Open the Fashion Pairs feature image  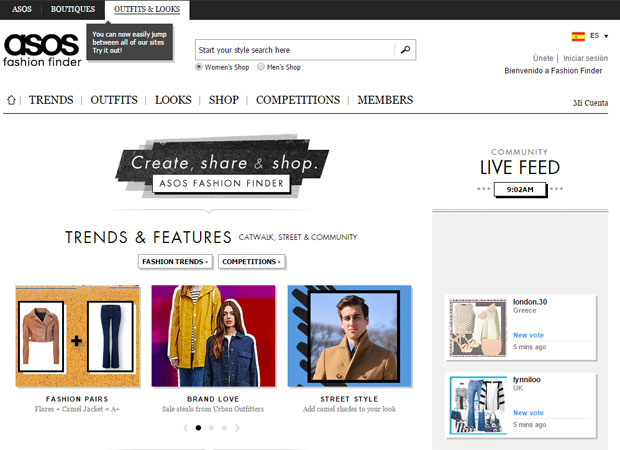tap(78, 336)
